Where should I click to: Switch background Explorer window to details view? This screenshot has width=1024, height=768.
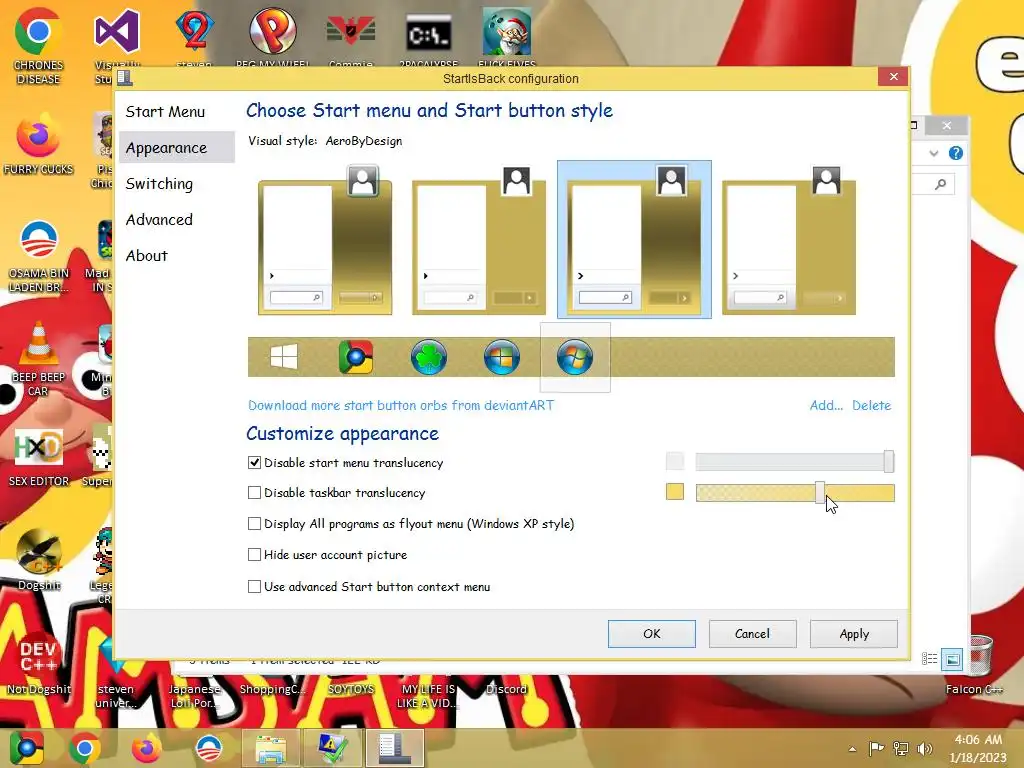tap(929, 659)
